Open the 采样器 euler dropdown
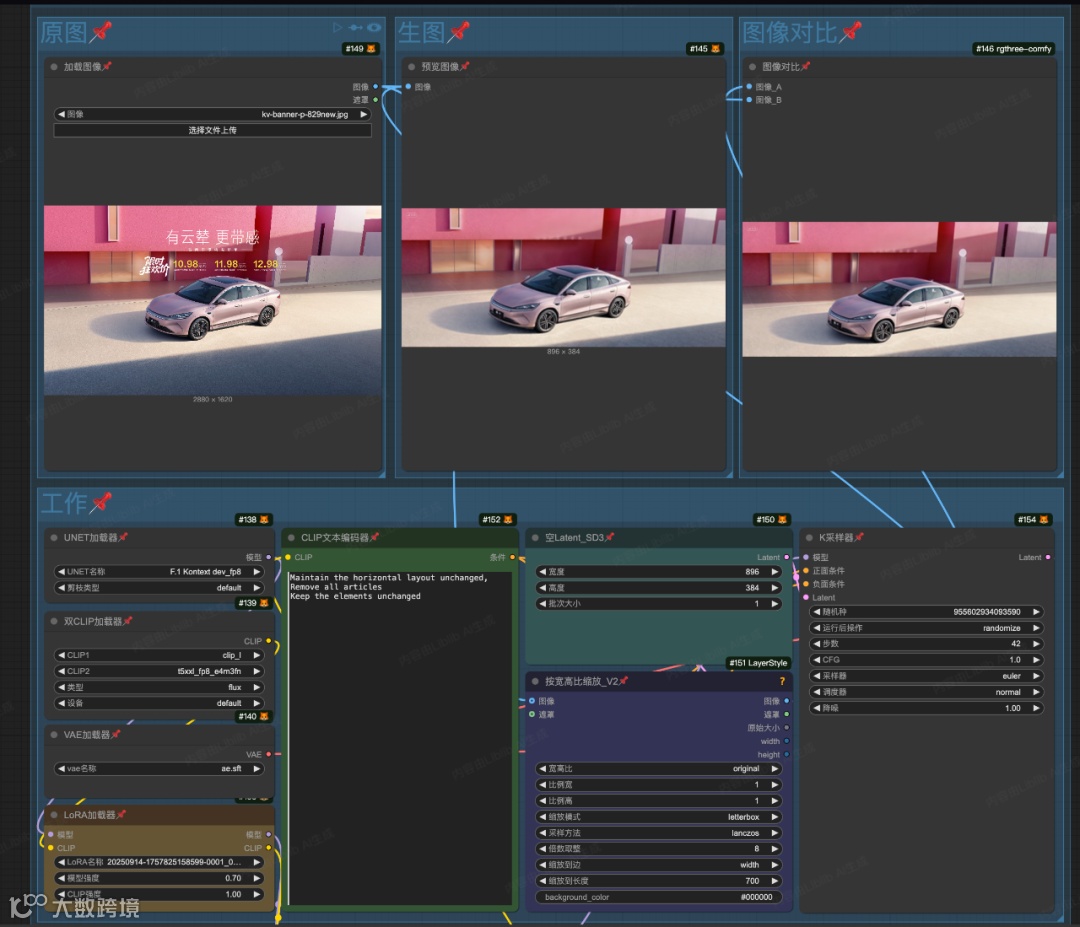 point(926,676)
